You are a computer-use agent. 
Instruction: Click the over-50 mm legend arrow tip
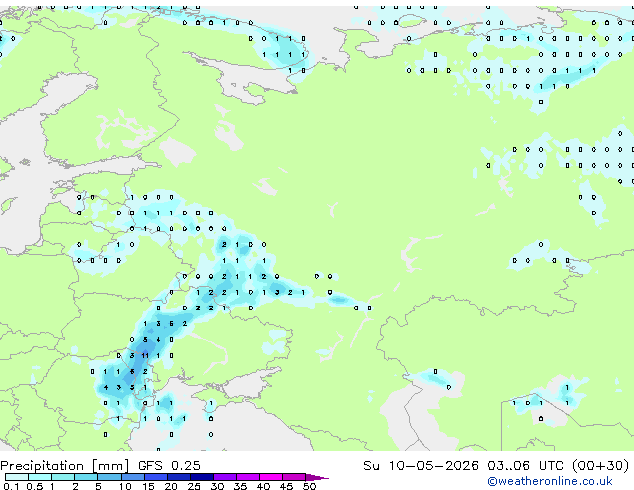317,477
